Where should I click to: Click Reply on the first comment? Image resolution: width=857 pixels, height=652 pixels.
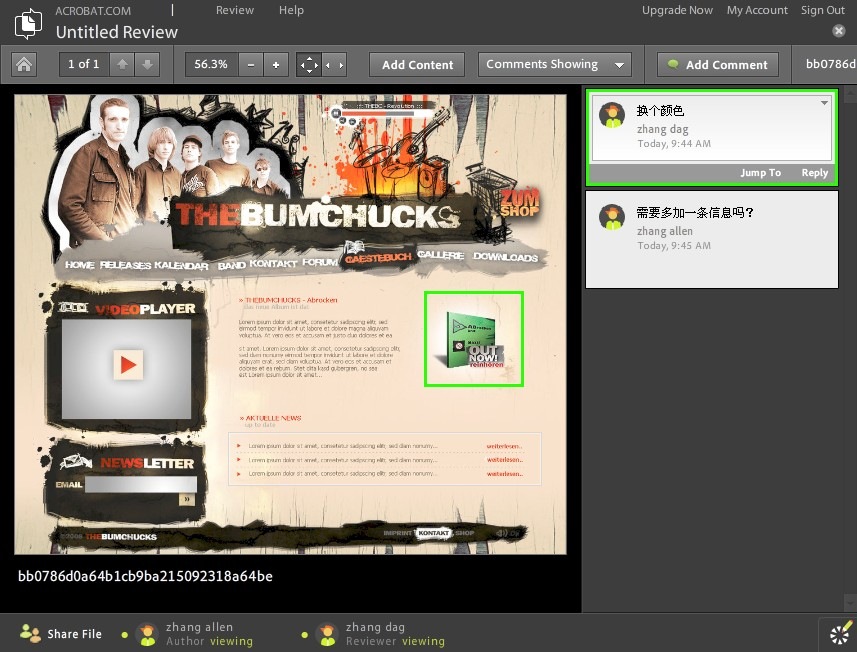[x=814, y=173]
